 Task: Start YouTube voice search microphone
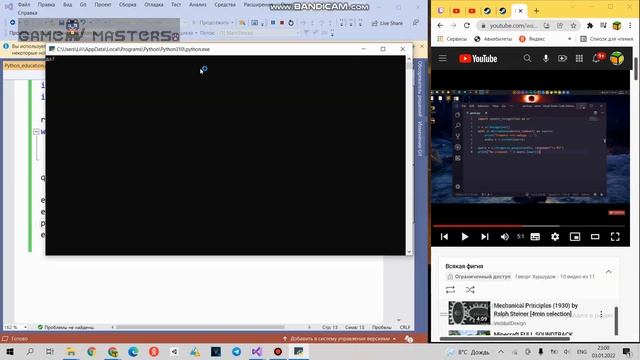tap(545, 58)
